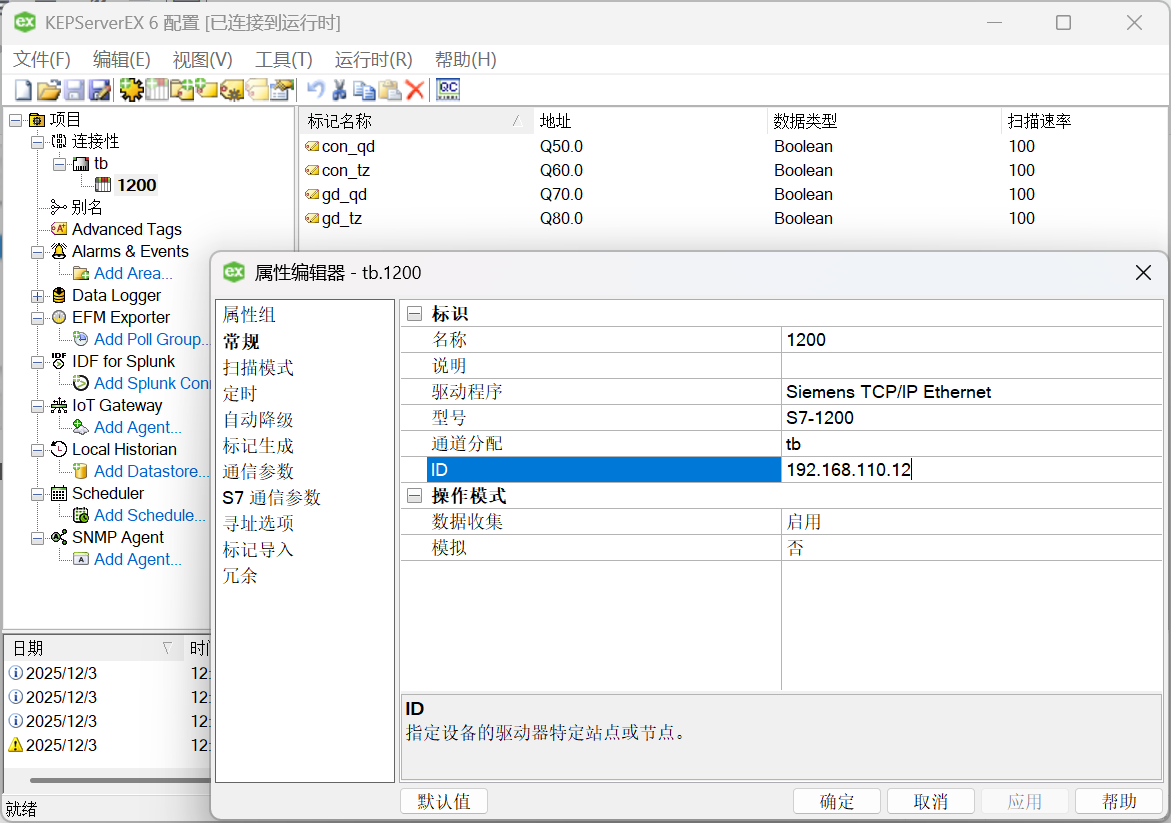Select the con_qd tag row
The height and width of the screenshot is (823, 1171).
click(348, 146)
